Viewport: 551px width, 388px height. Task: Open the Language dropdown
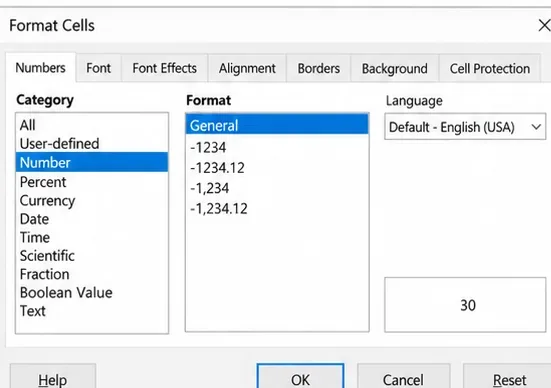[x=465, y=127]
